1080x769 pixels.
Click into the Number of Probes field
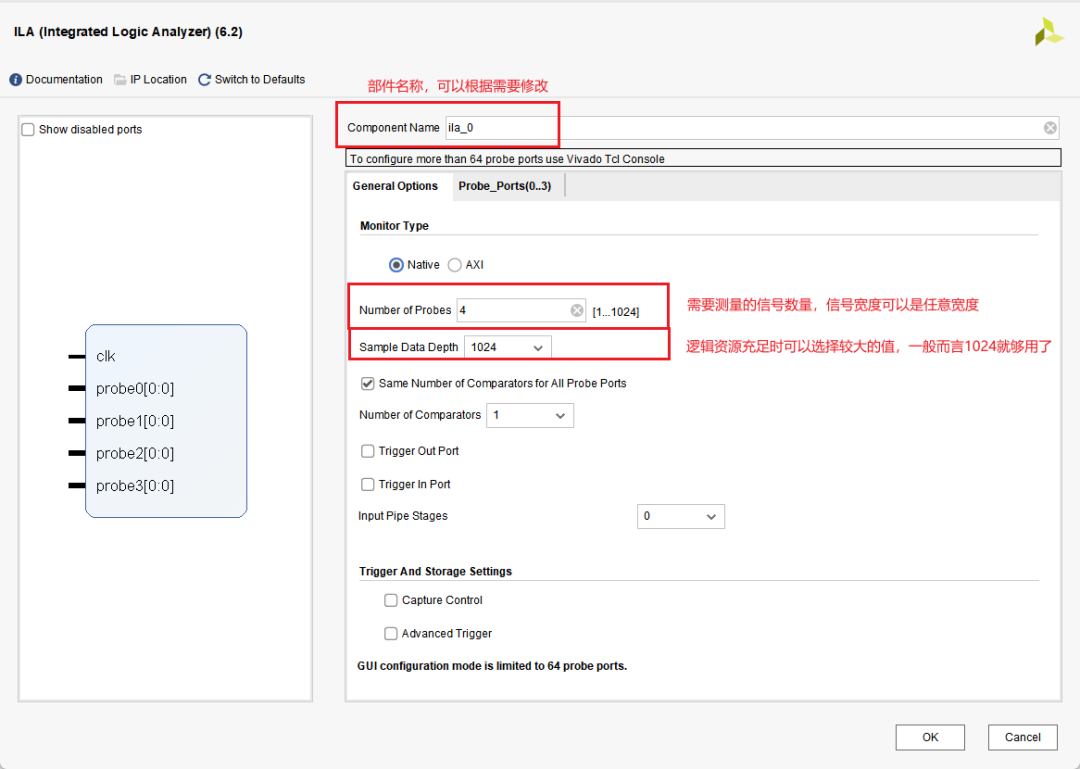512,311
